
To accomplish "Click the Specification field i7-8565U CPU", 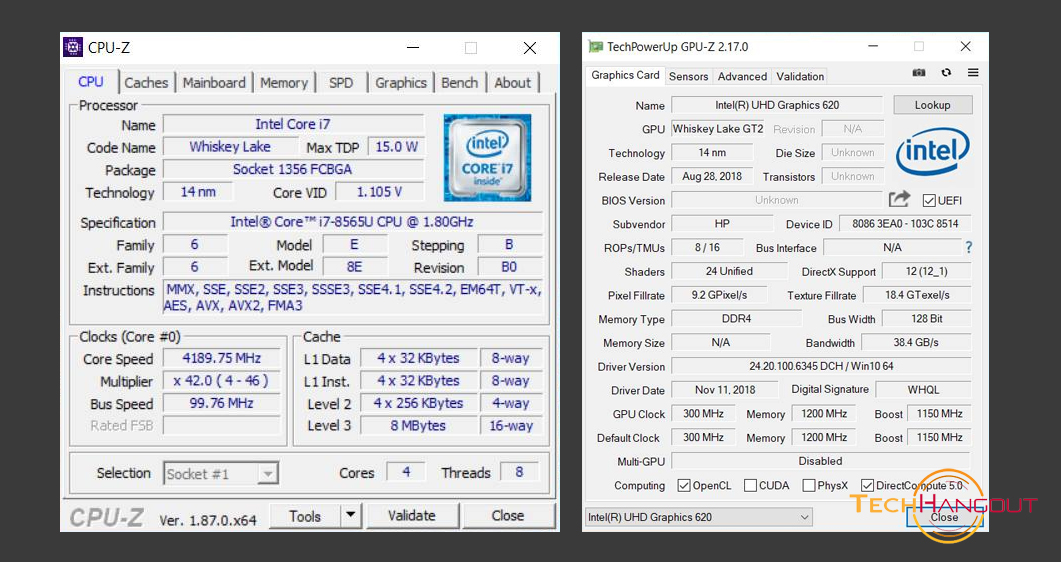I will point(353,222).
